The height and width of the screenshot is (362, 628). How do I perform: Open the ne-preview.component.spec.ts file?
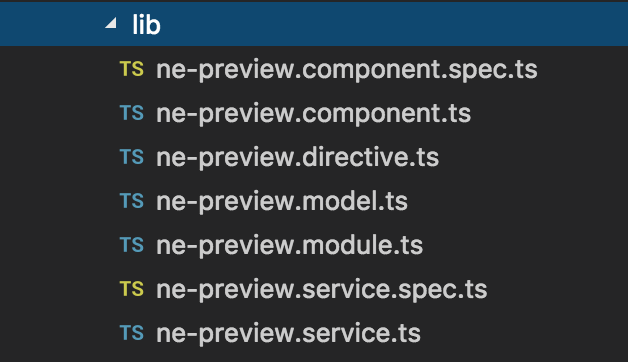(346, 70)
